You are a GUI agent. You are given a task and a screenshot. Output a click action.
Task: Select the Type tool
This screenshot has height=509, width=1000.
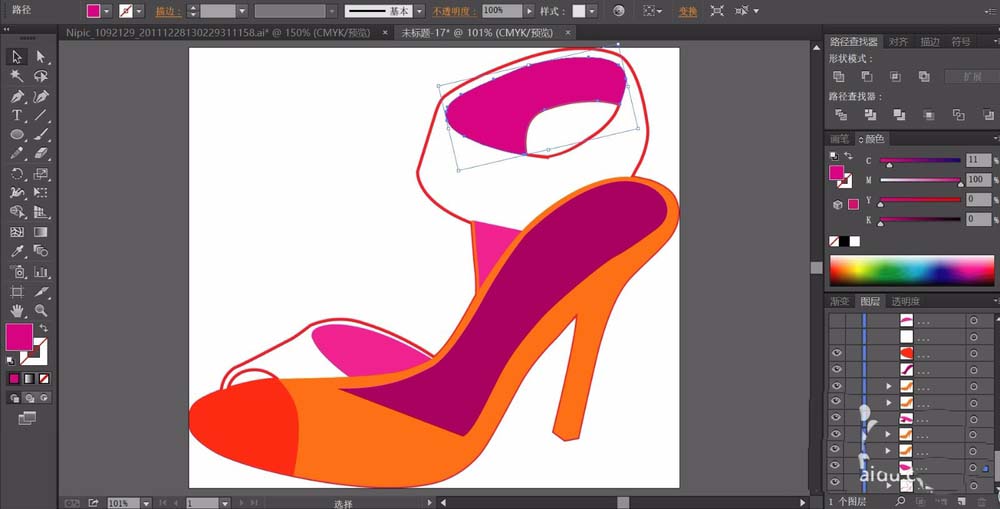17,116
